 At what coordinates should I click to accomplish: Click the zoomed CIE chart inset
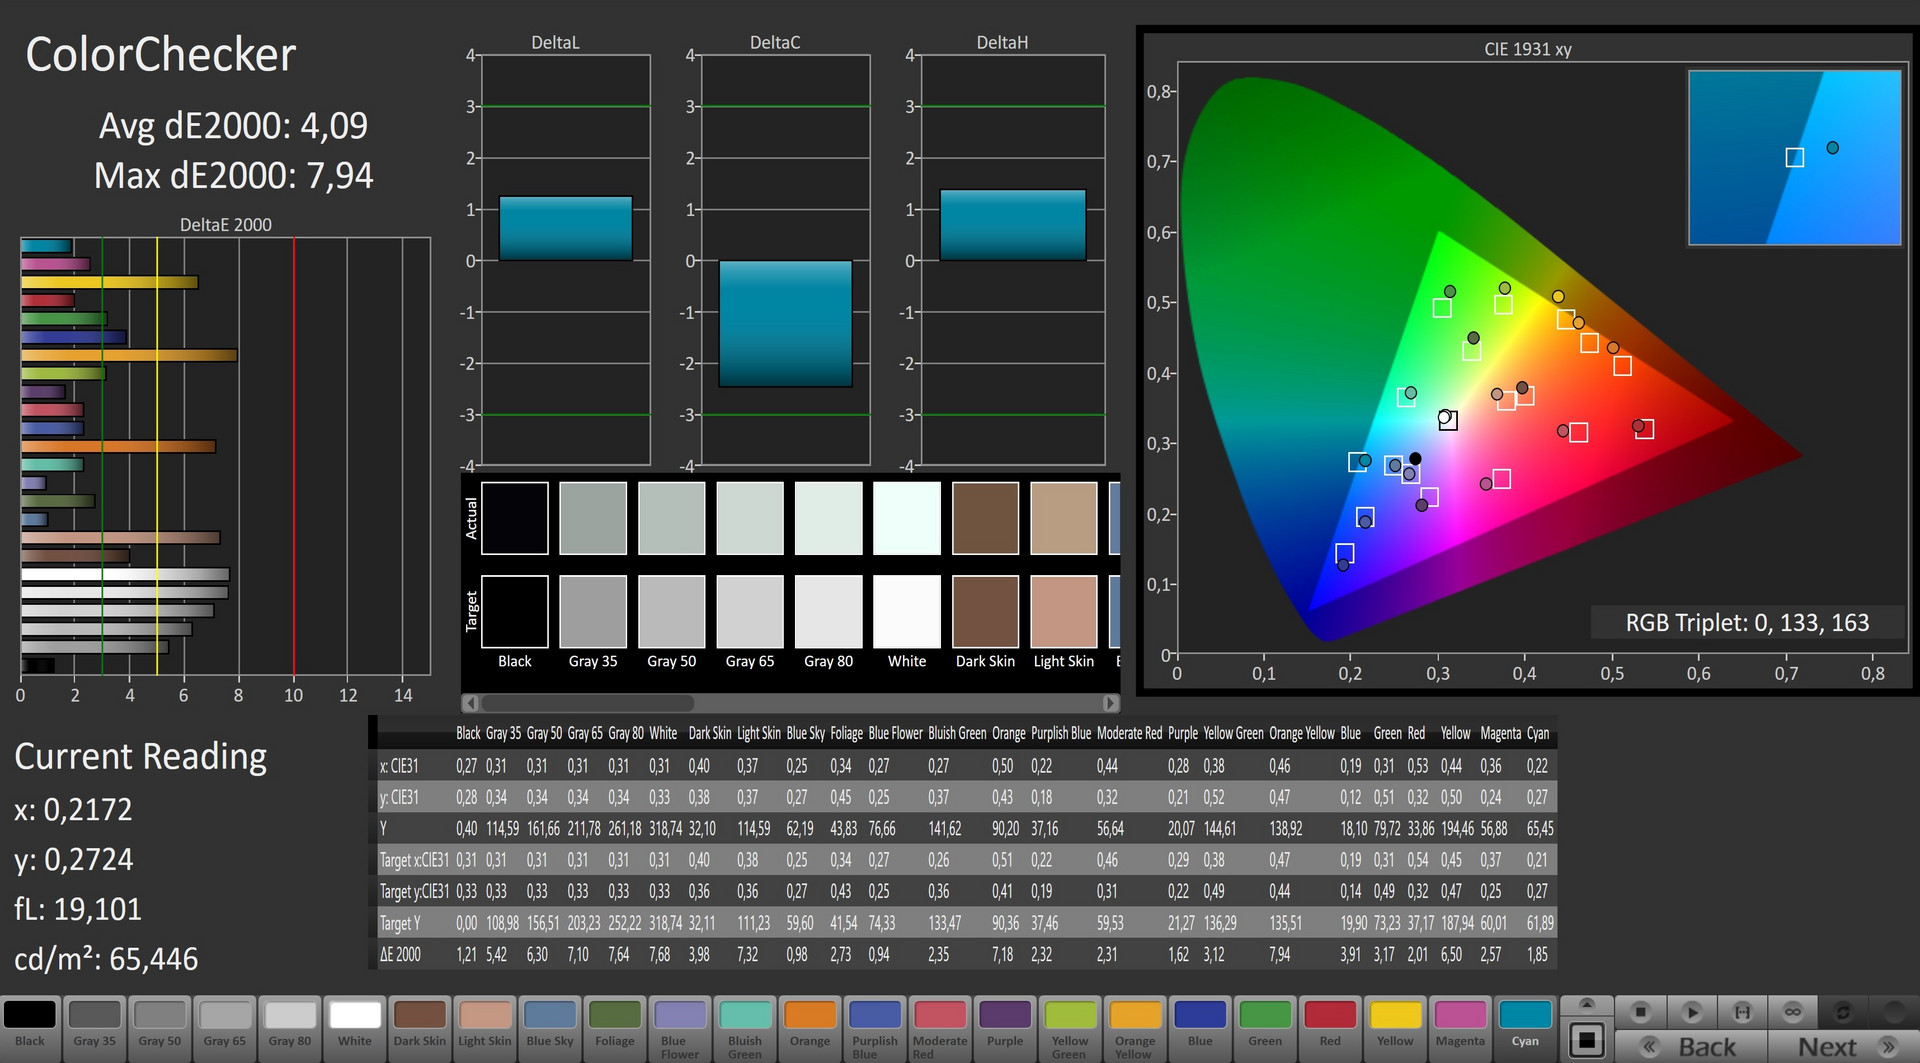pyautogui.click(x=1794, y=157)
